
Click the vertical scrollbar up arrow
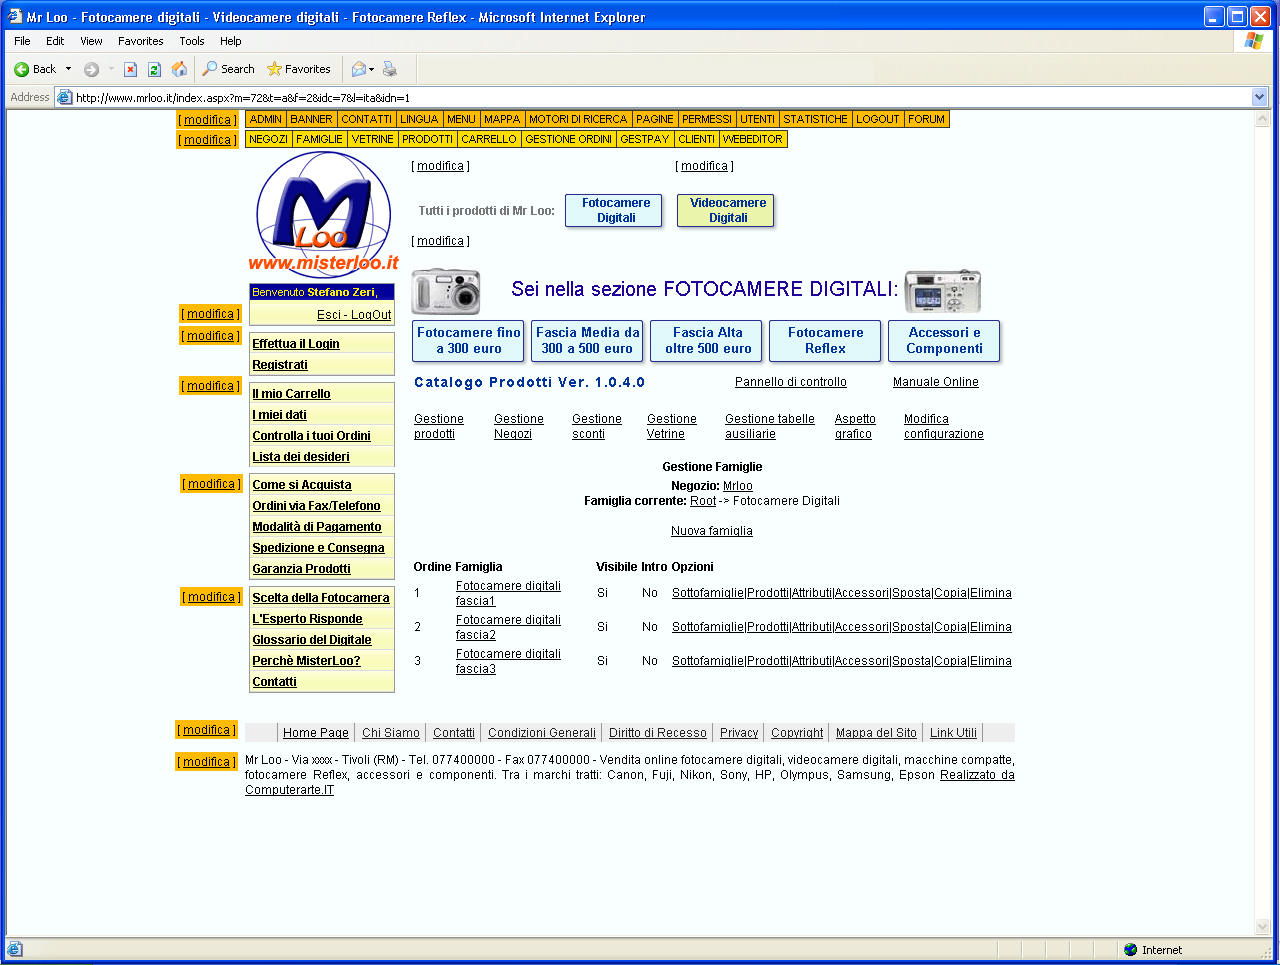coord(1262,119)
